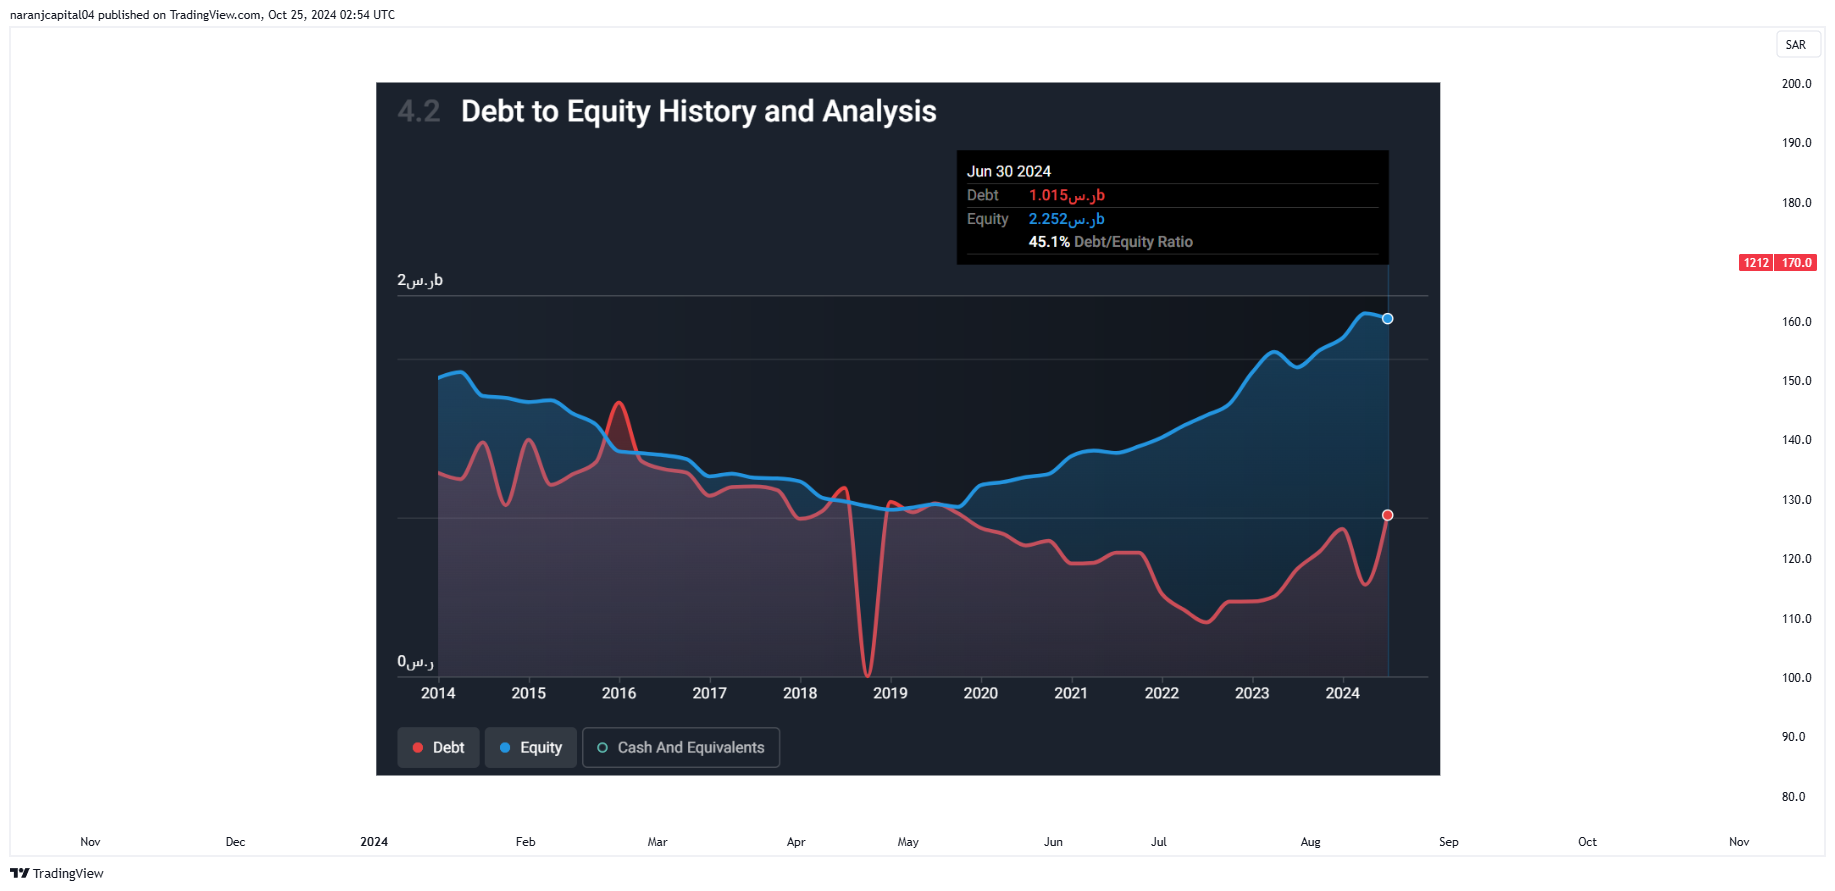Click the 2019 year label
Image resolution: width=1835 pixels, height=891 pixels.
coord(890,693)
